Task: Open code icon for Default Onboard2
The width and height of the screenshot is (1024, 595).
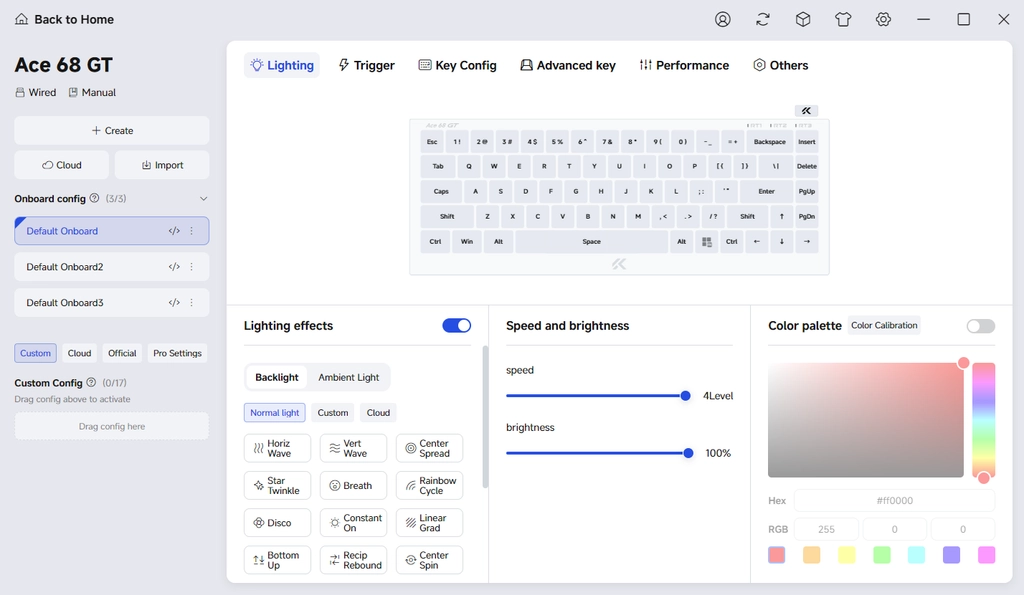Action: click(x=174, y=266)
